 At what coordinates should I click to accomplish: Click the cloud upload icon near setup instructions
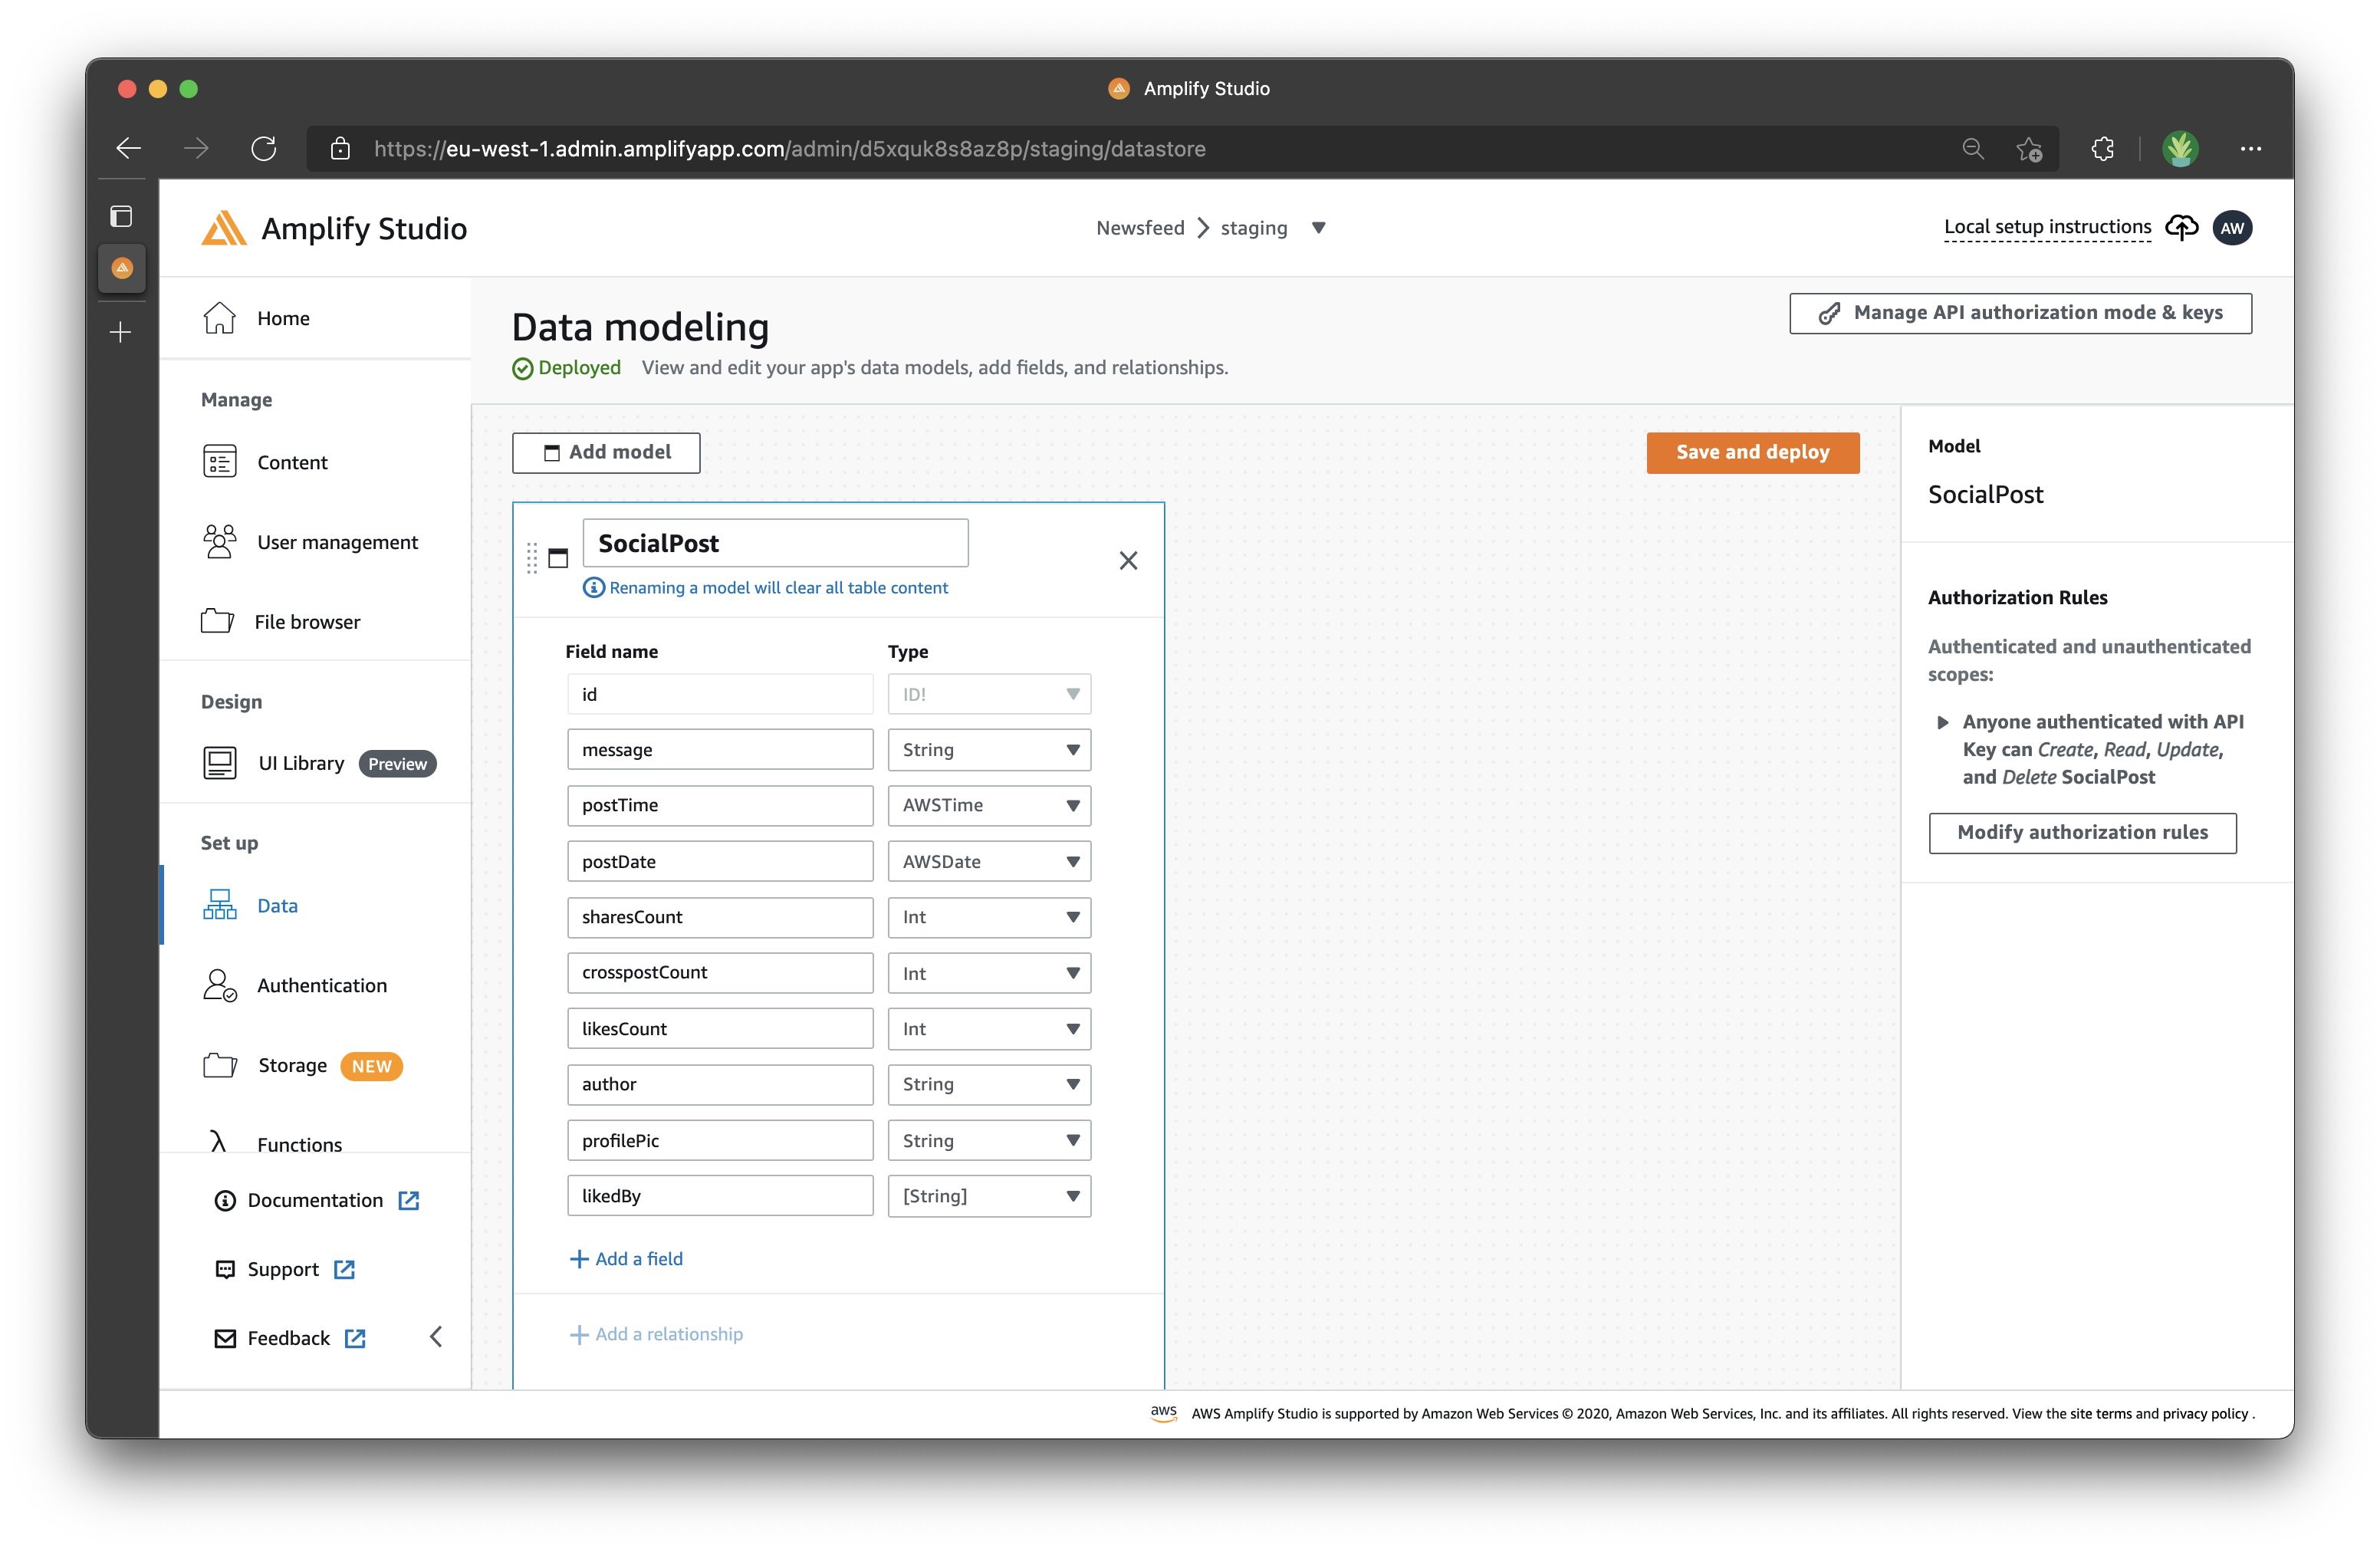pos(2182,227)
